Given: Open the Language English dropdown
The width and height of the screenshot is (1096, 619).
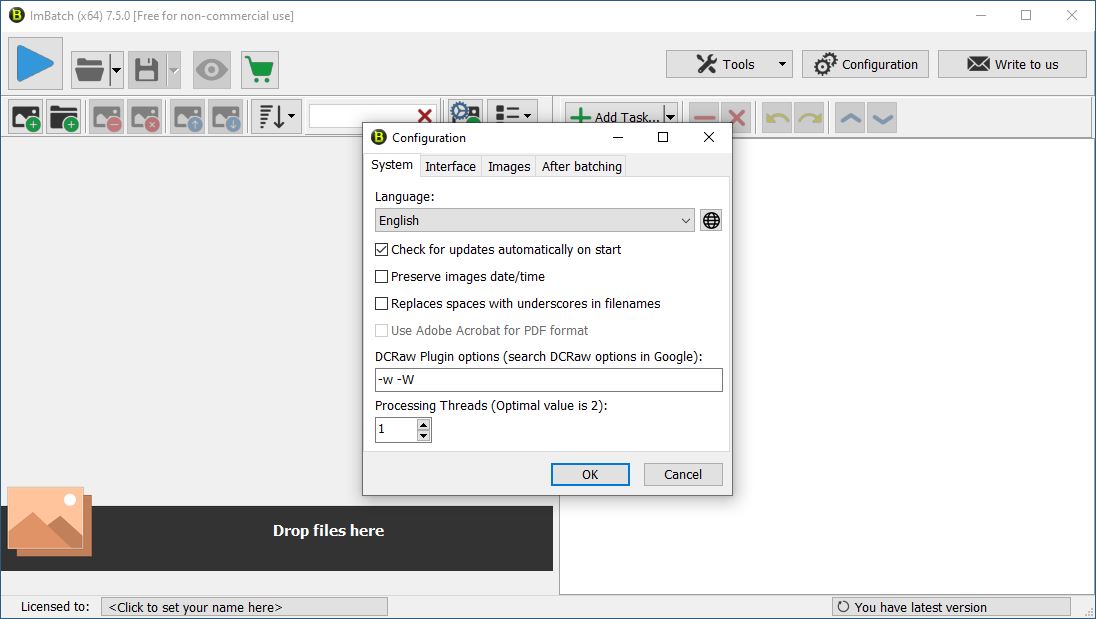Looking at the screenshot, I should pos(535,220).
